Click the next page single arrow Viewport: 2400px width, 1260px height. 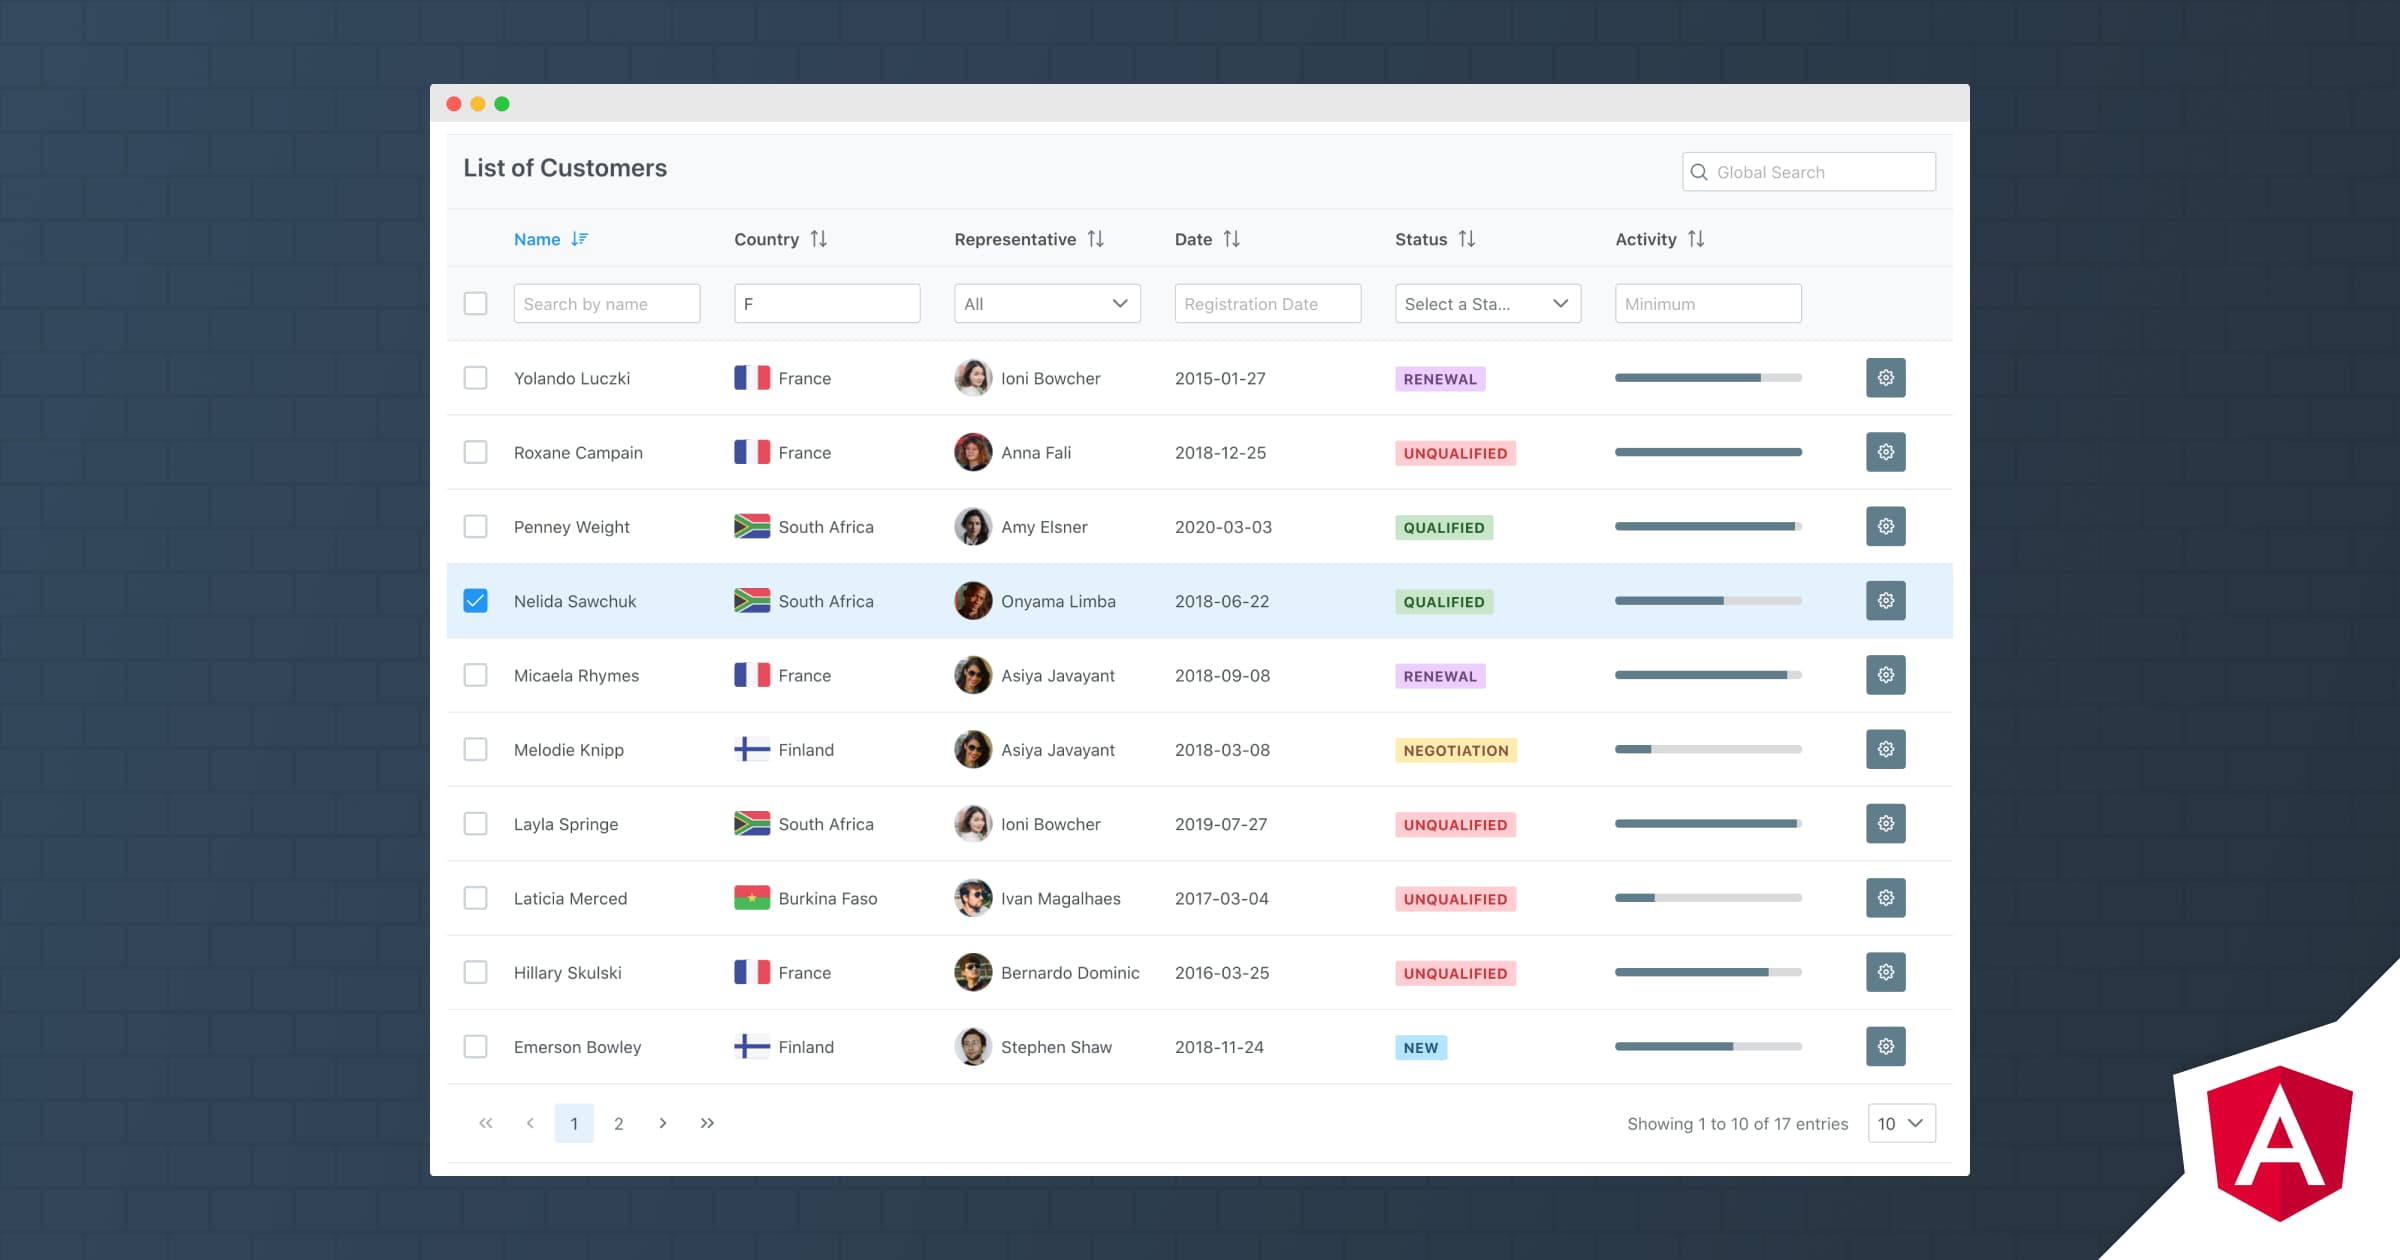click(x=662, y=1123)
